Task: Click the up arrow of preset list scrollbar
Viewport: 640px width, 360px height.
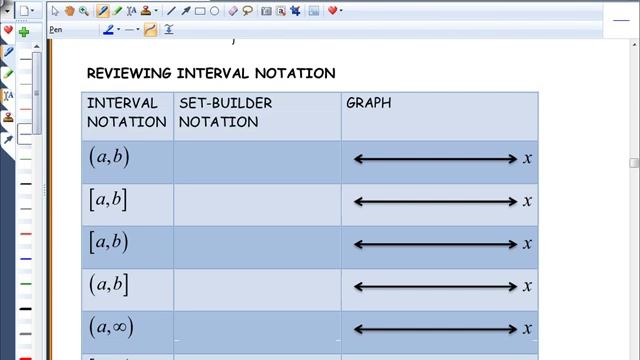Action: 37,47
